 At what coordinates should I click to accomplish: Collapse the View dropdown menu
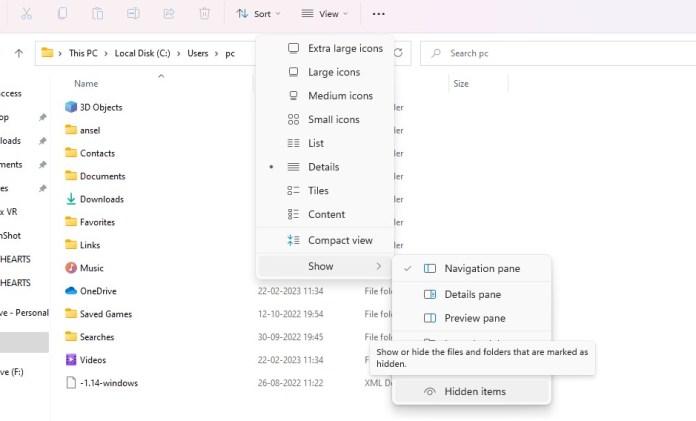[325, 14]
